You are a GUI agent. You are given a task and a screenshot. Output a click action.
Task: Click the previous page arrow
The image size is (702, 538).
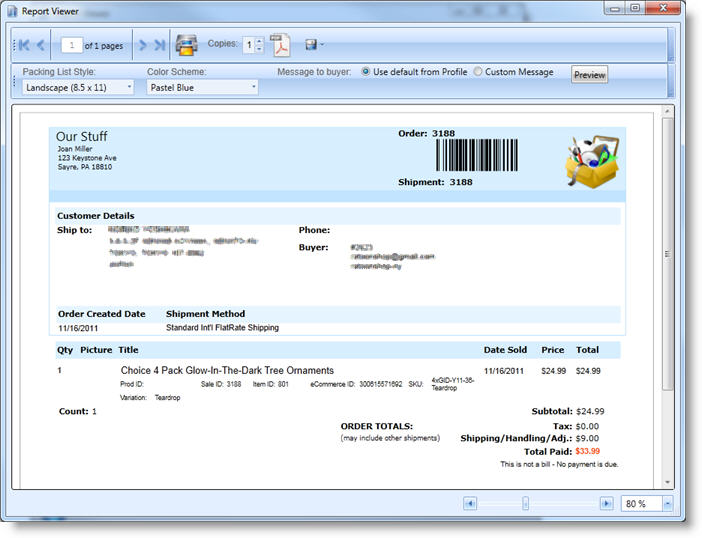pyautogui.click(x=41, y=45)
